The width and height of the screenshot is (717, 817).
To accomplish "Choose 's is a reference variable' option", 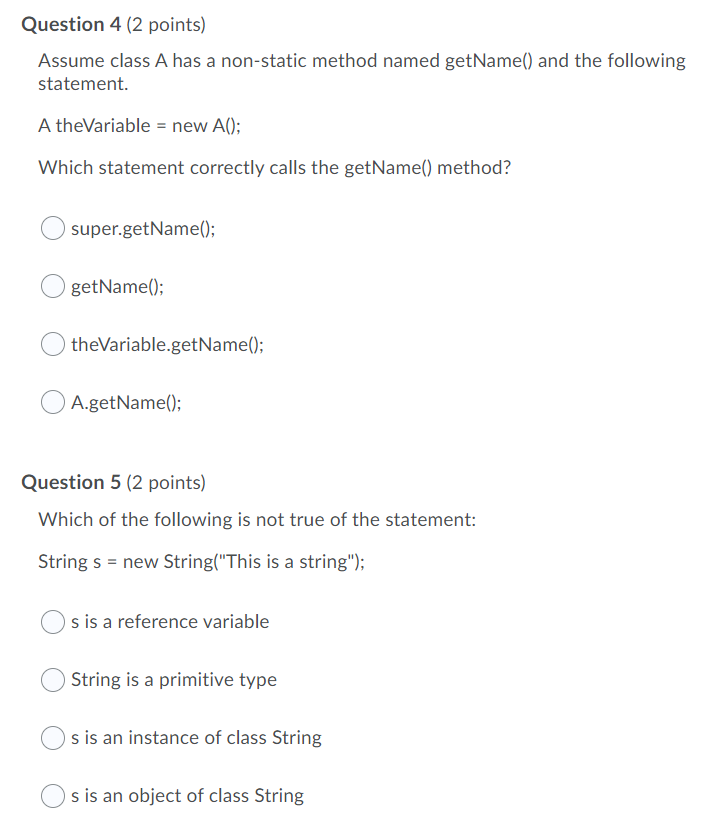I will click(170, 621).
